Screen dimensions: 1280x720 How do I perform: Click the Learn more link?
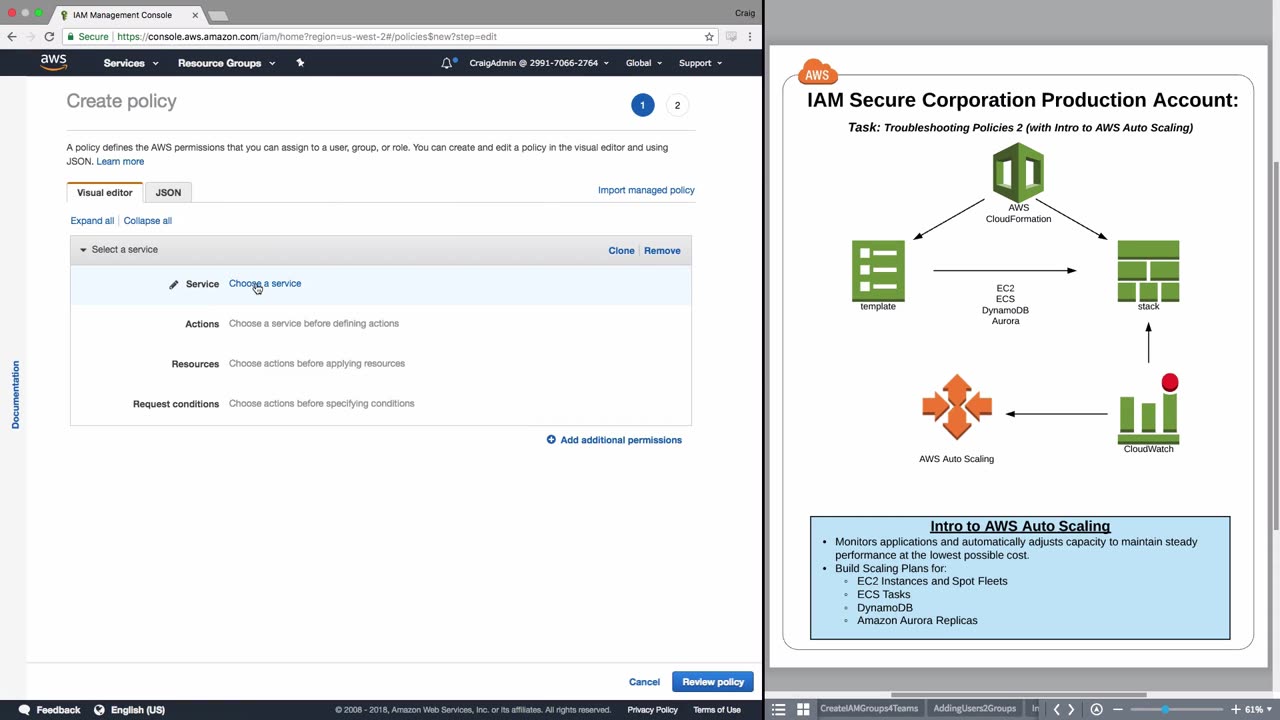tap(120, 161)
